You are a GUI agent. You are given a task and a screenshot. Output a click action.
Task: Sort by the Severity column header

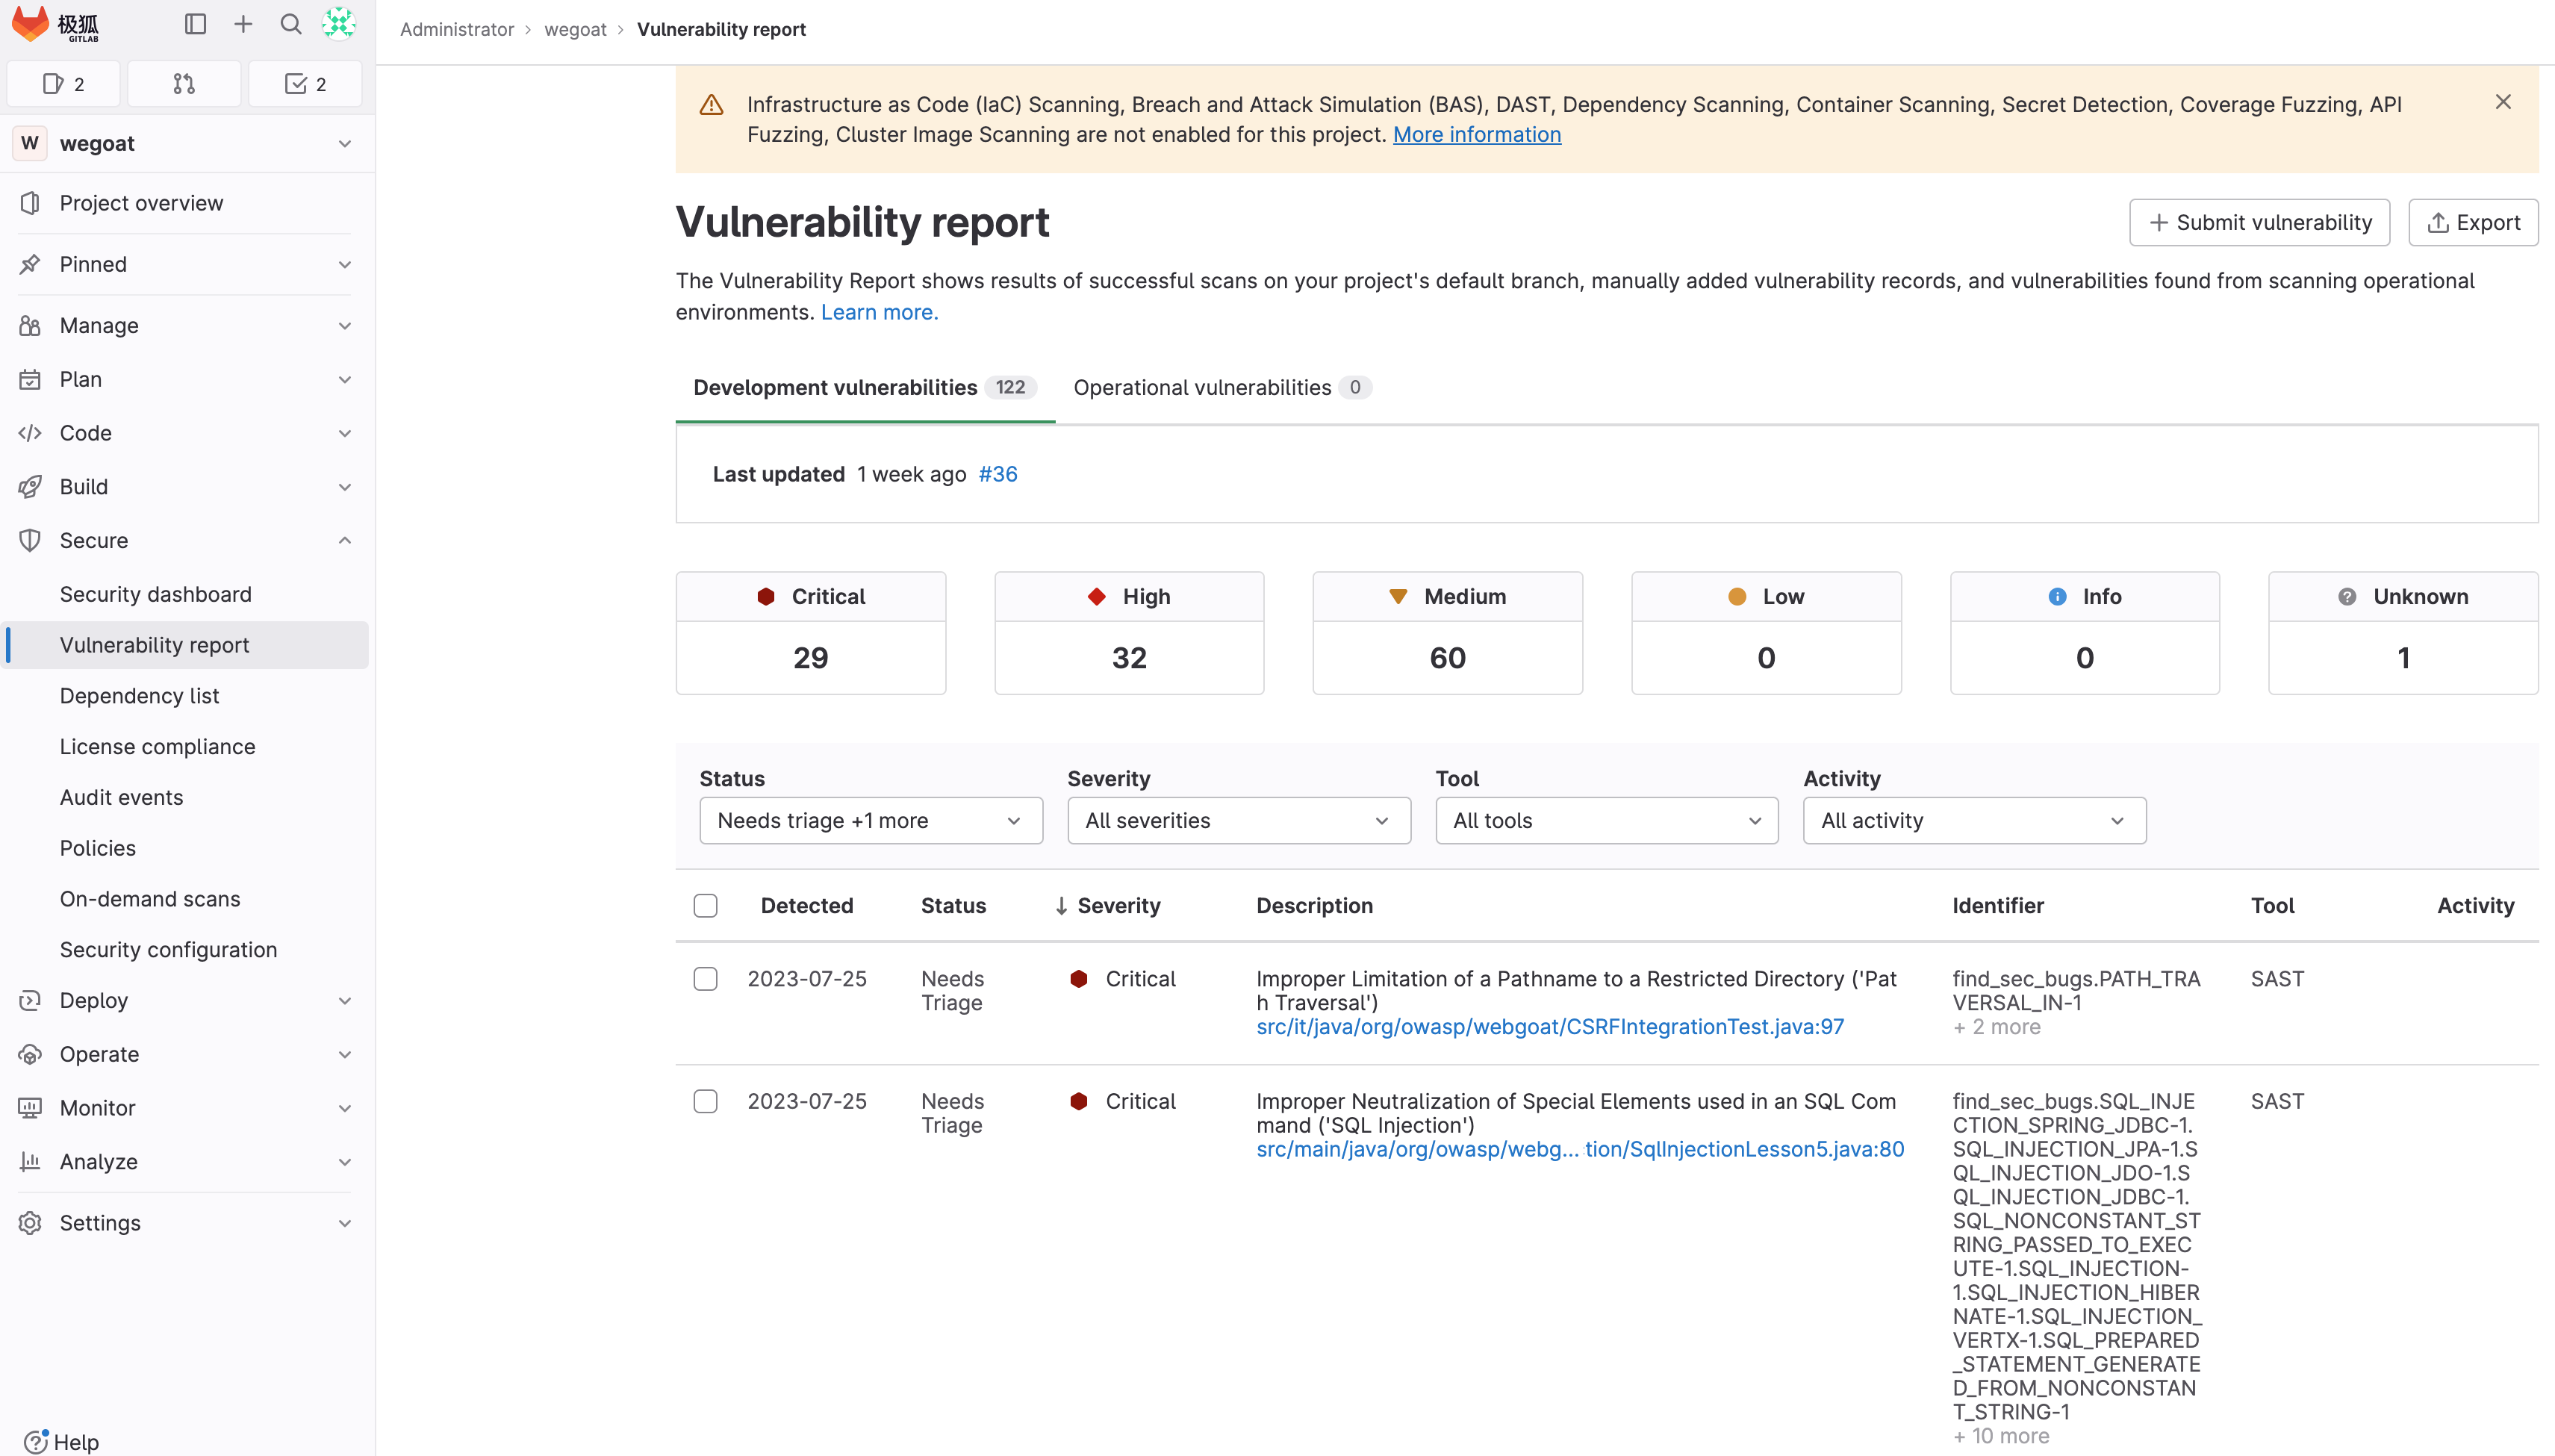pos(1117,905)
